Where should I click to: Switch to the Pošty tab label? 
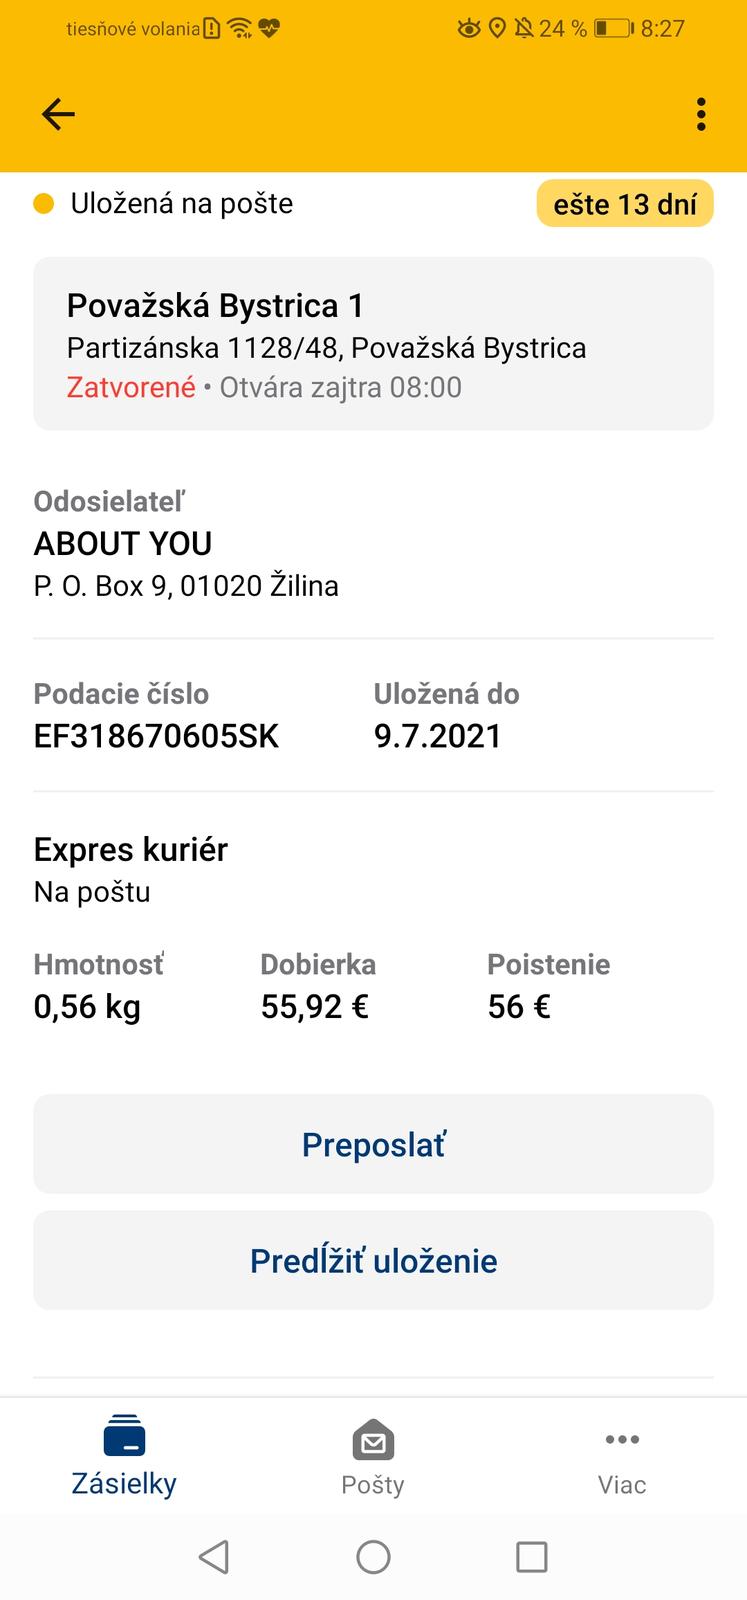[x=373, y=1485]
